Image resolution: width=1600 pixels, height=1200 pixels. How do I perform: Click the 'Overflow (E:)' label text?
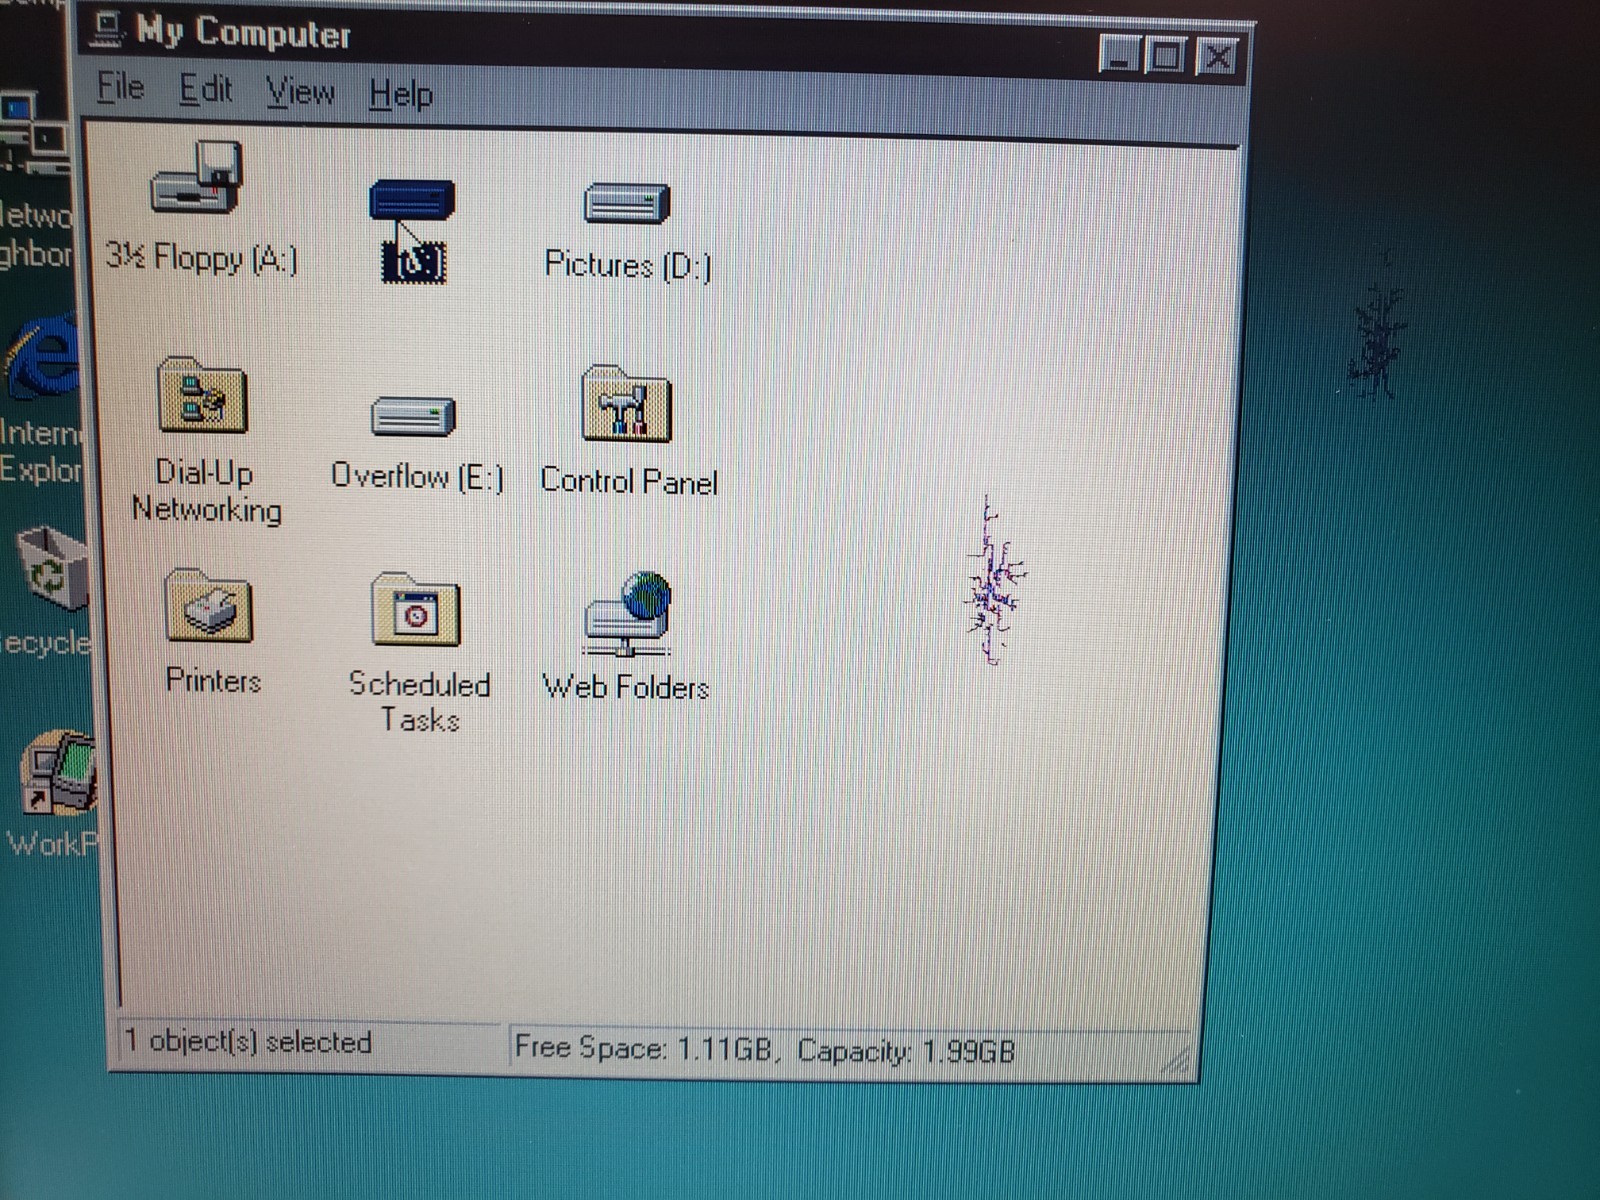(418, 476)
